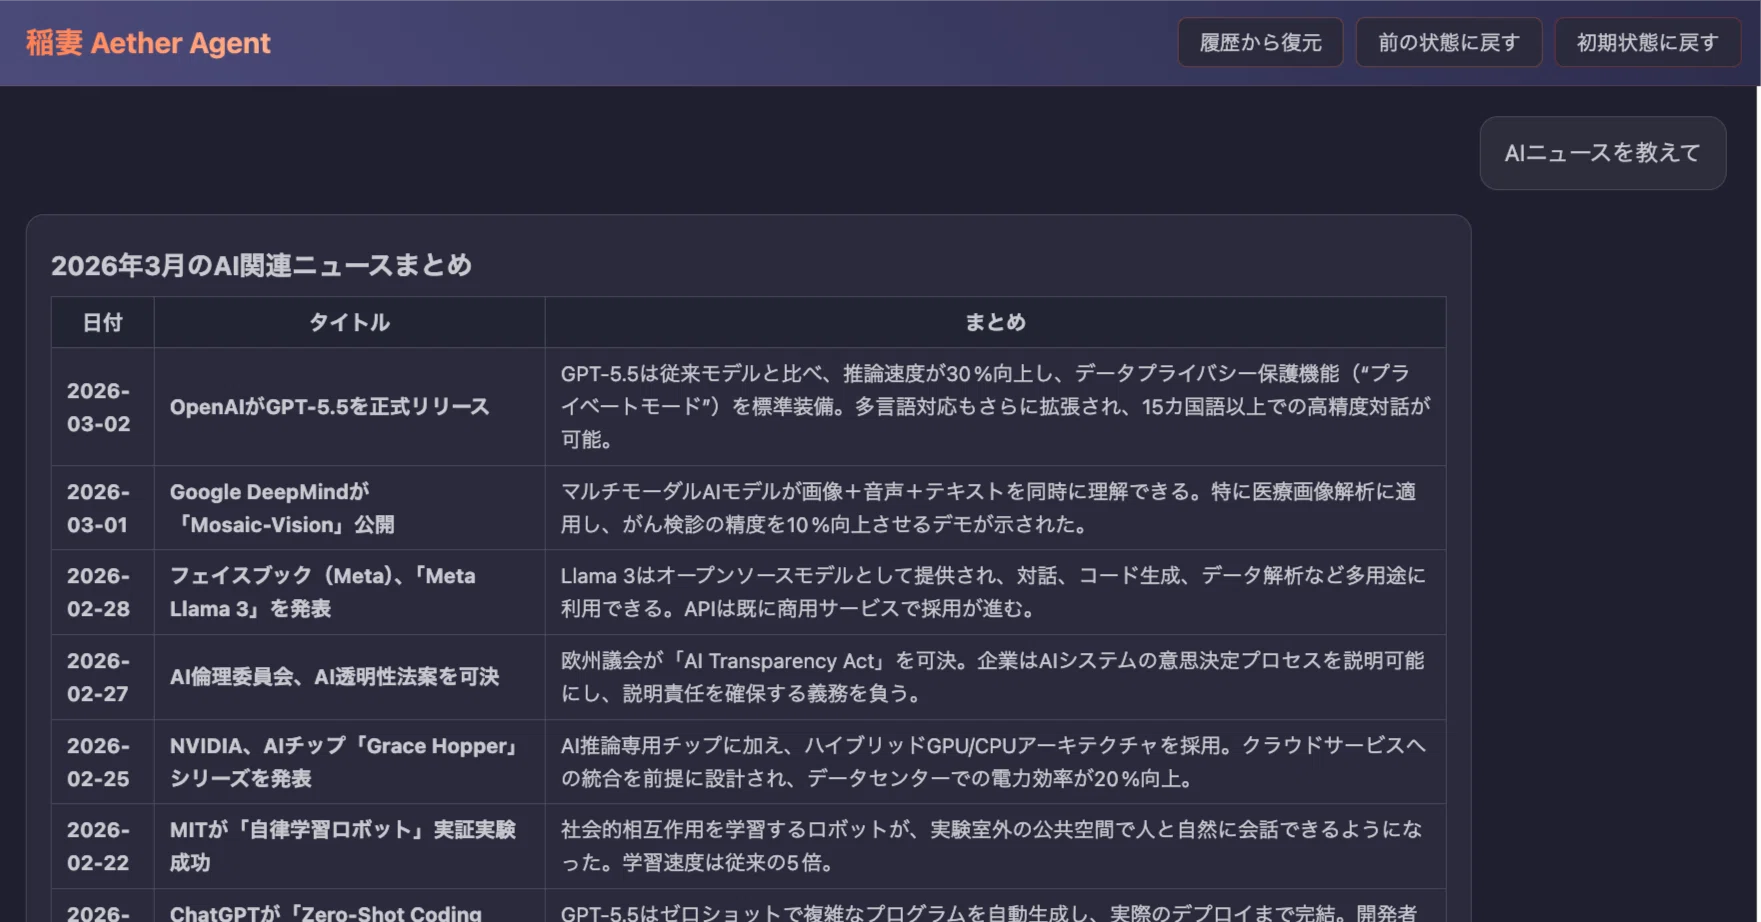Image resolution: width=1761 pixels, height=922 pixels.
Task: Click summary about Llama 3 オープンソースモデル
Action: click(x=993, y=592)
